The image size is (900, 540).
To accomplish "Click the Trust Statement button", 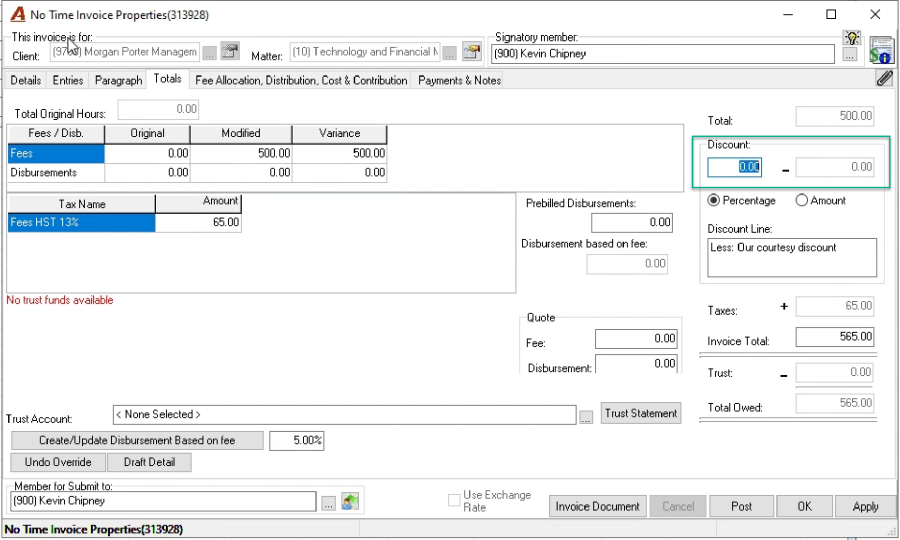I will pos(641,413).
